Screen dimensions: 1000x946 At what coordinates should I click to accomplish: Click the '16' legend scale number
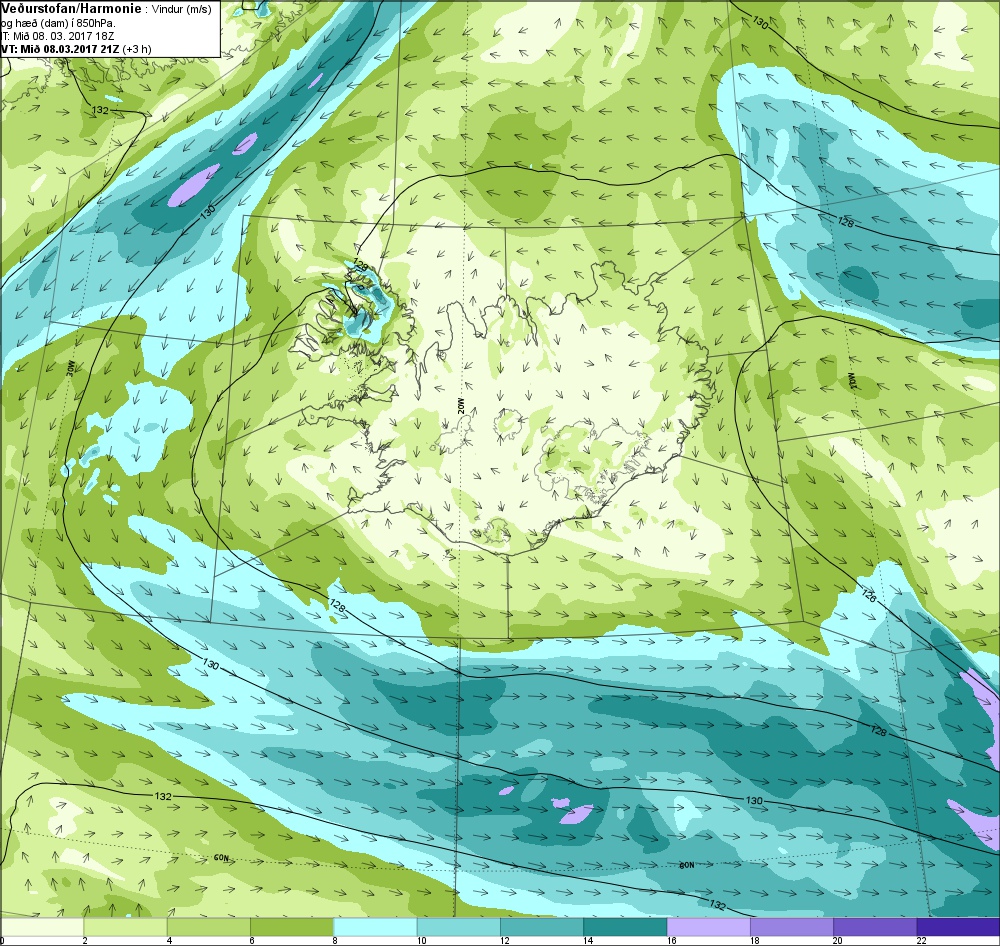point(671,940)
